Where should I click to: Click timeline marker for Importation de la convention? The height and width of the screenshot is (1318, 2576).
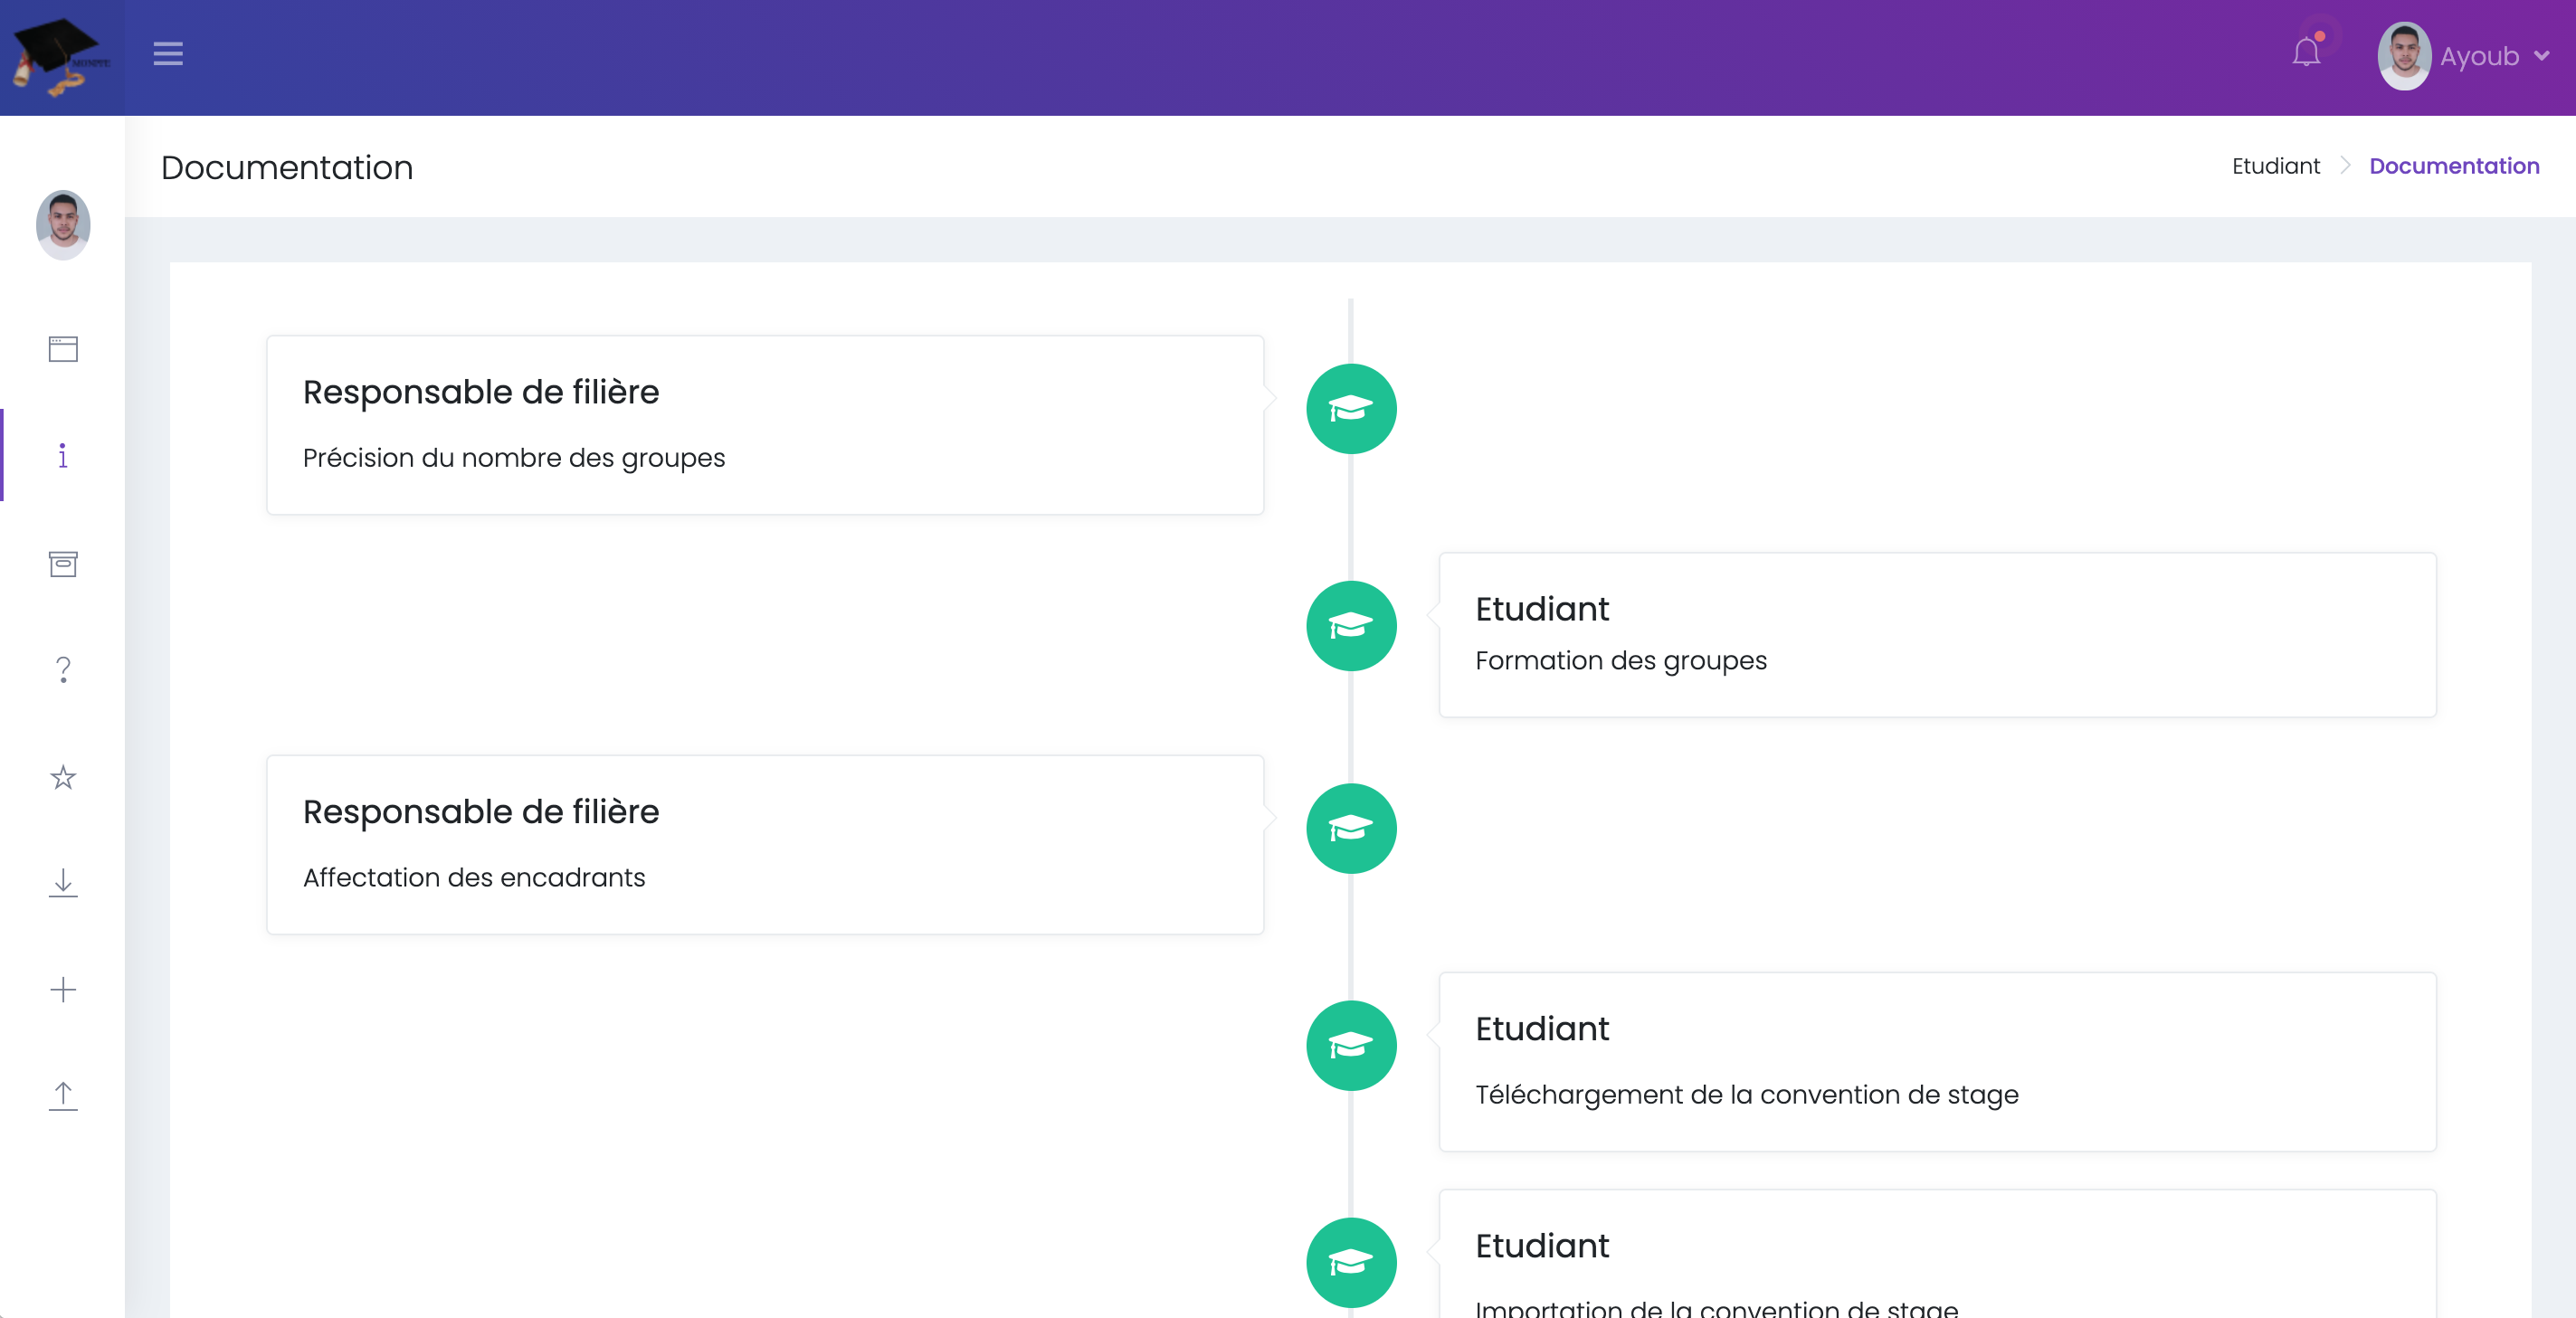[1351, 1263]
